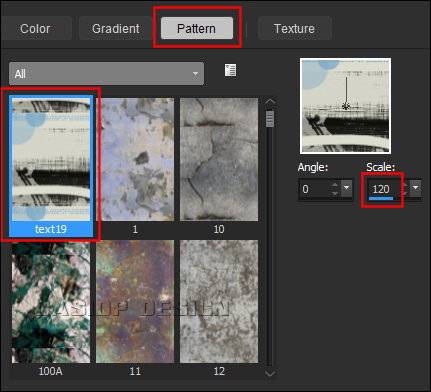Select pattern thumbnail labeled 1
This screenshot has height=392, width=431.
tap(135, 166)
